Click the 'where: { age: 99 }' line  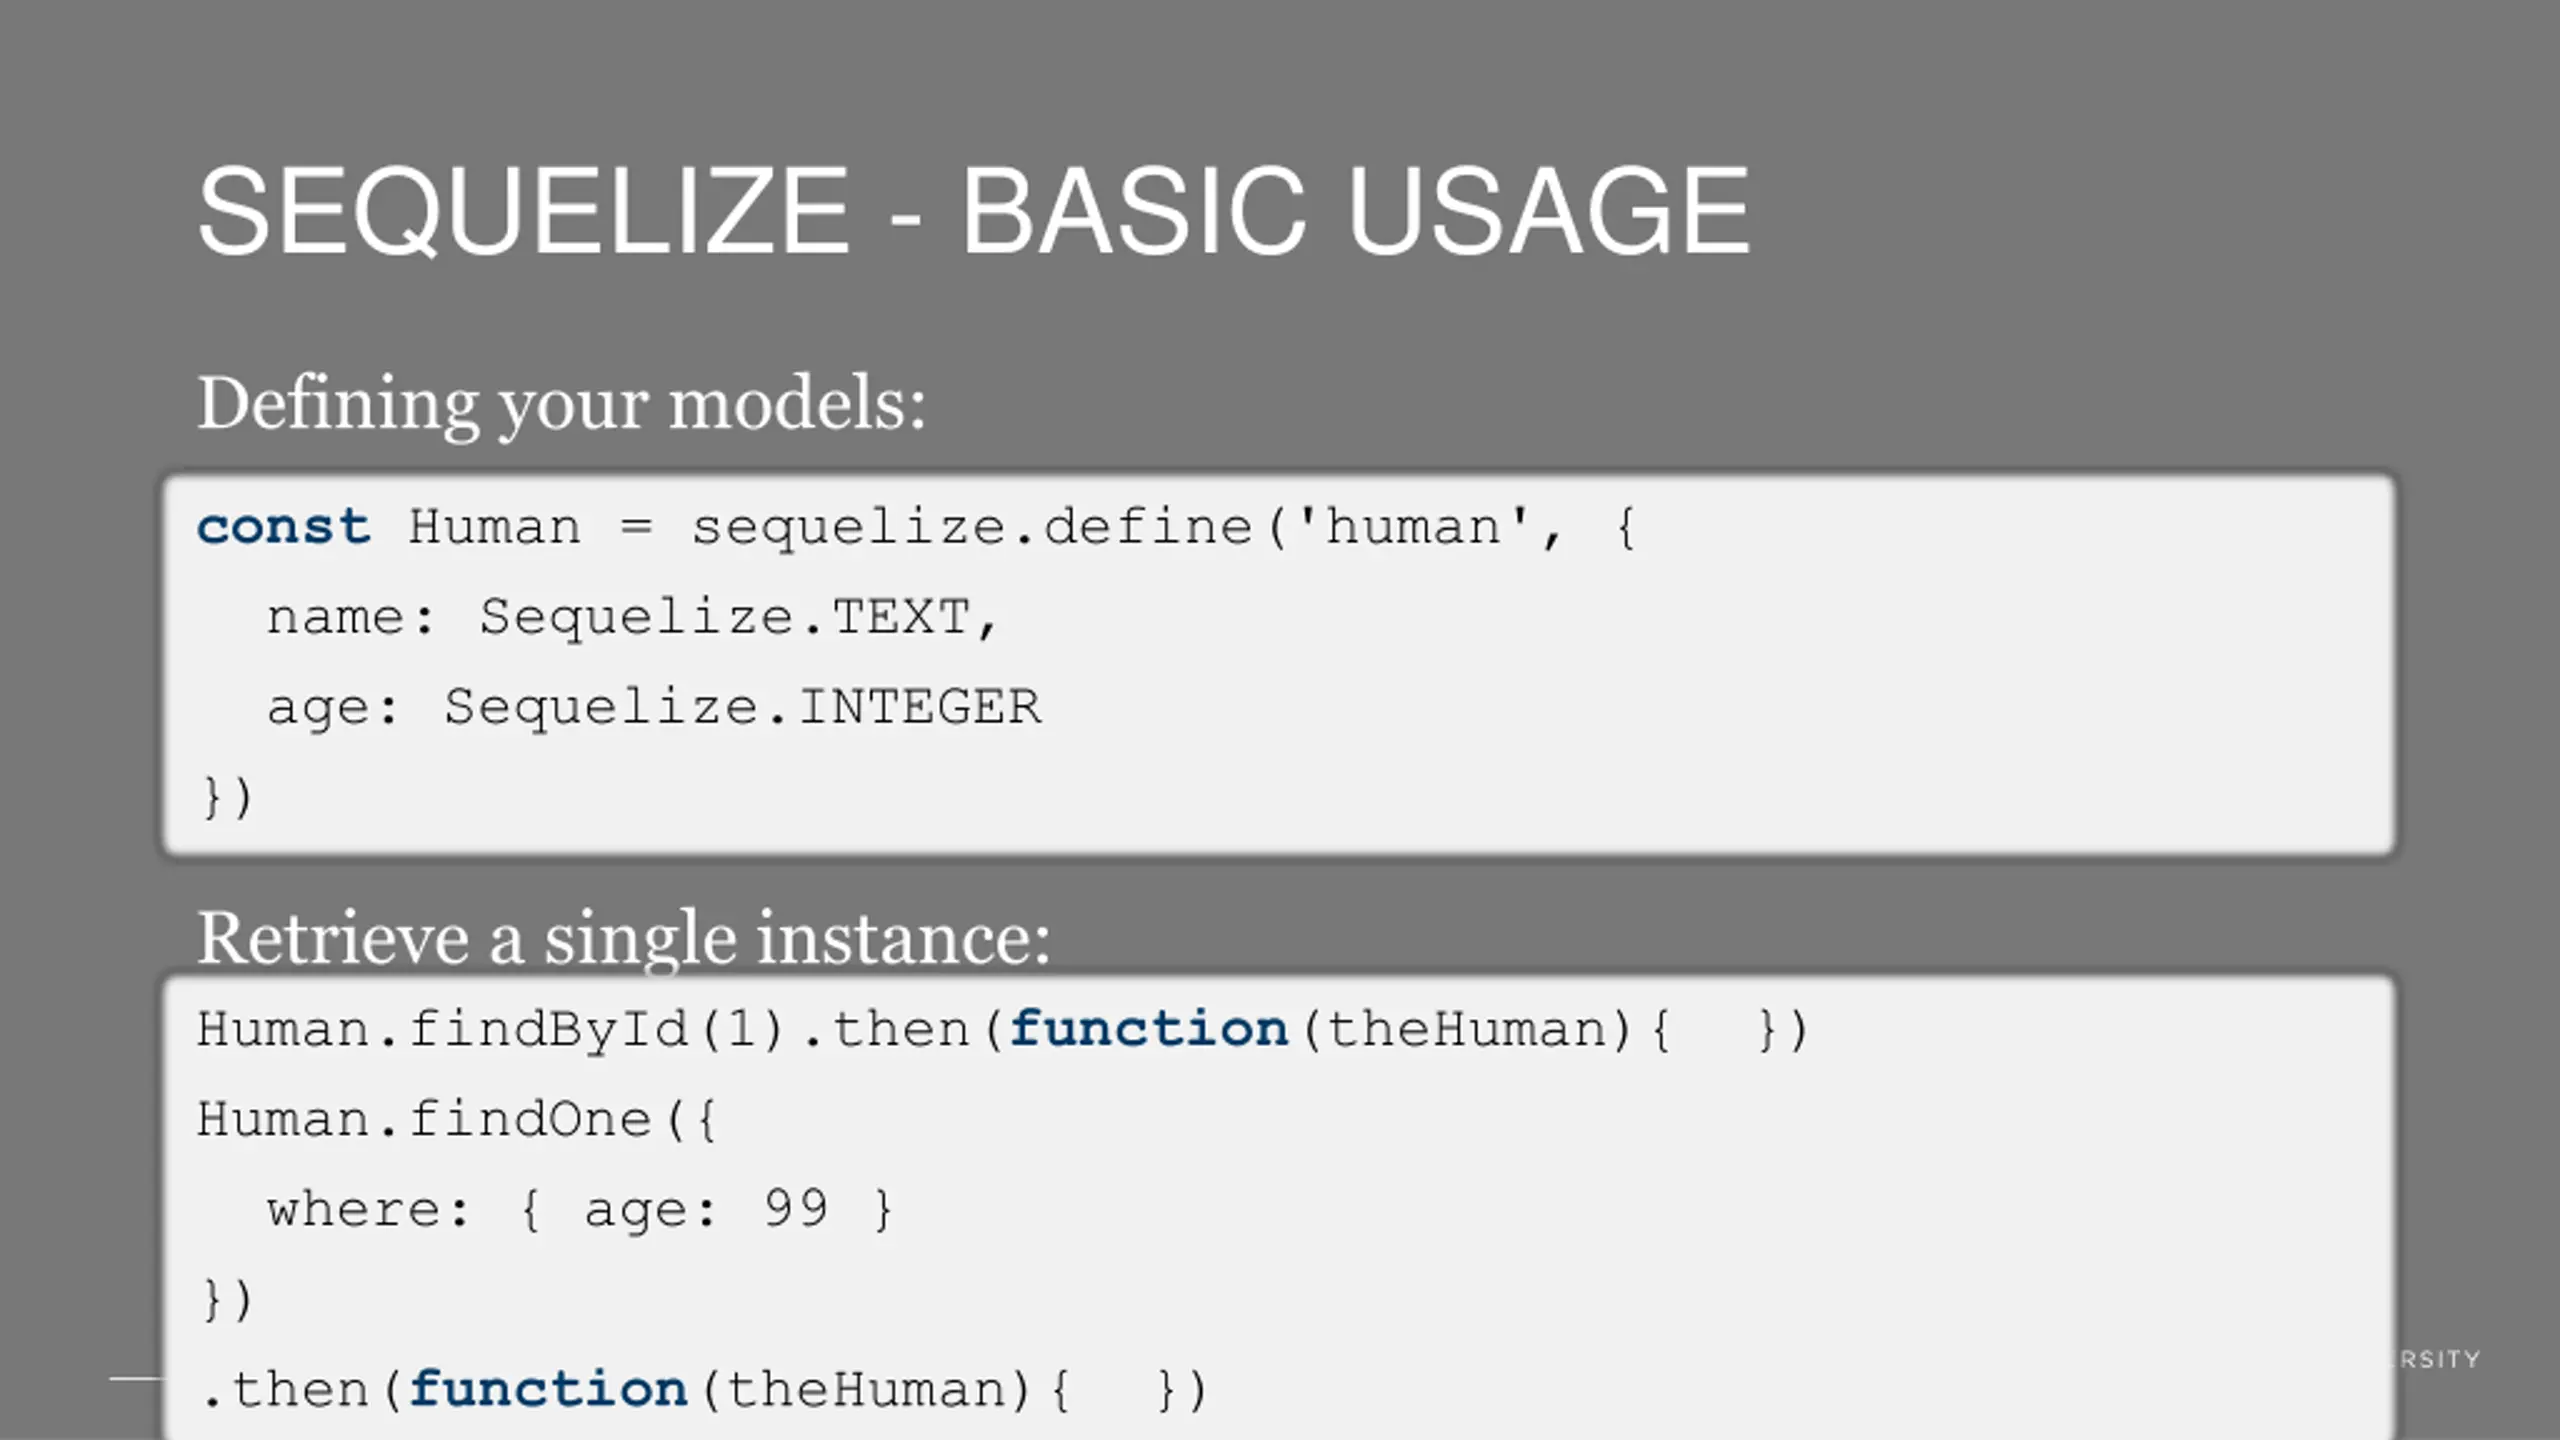click(x=579, y=1209)
